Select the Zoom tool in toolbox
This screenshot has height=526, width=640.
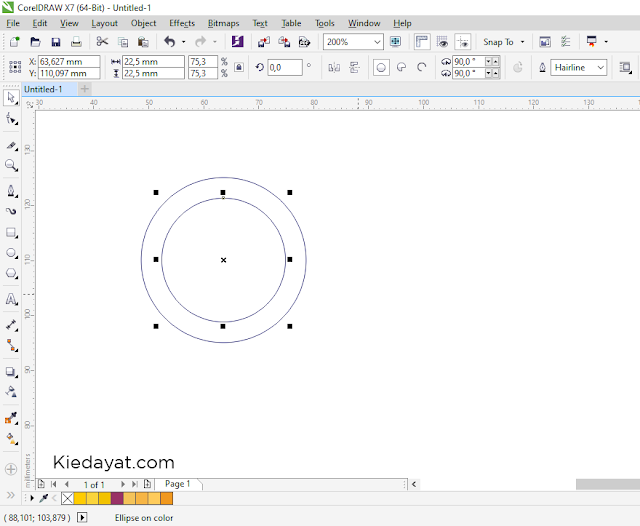(11, 165)
